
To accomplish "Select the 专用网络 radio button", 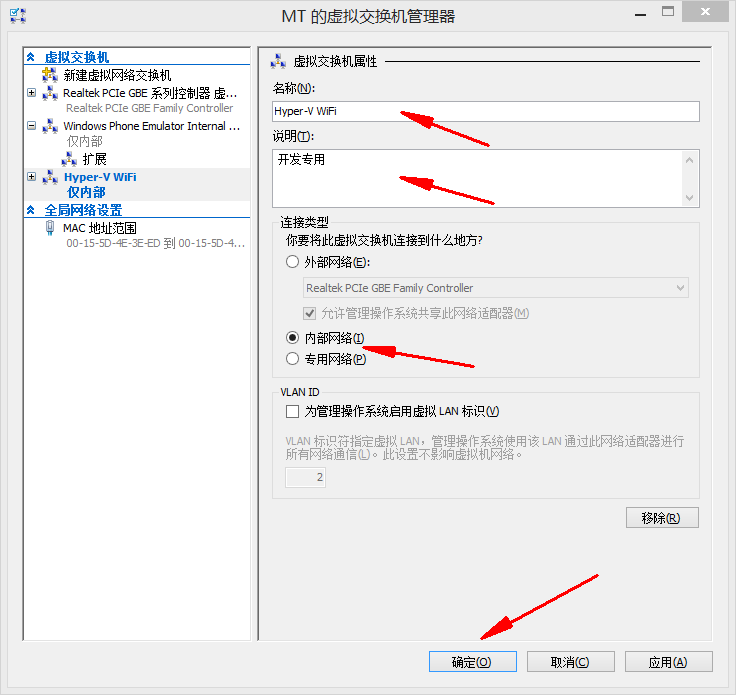I will coord(292,359).
